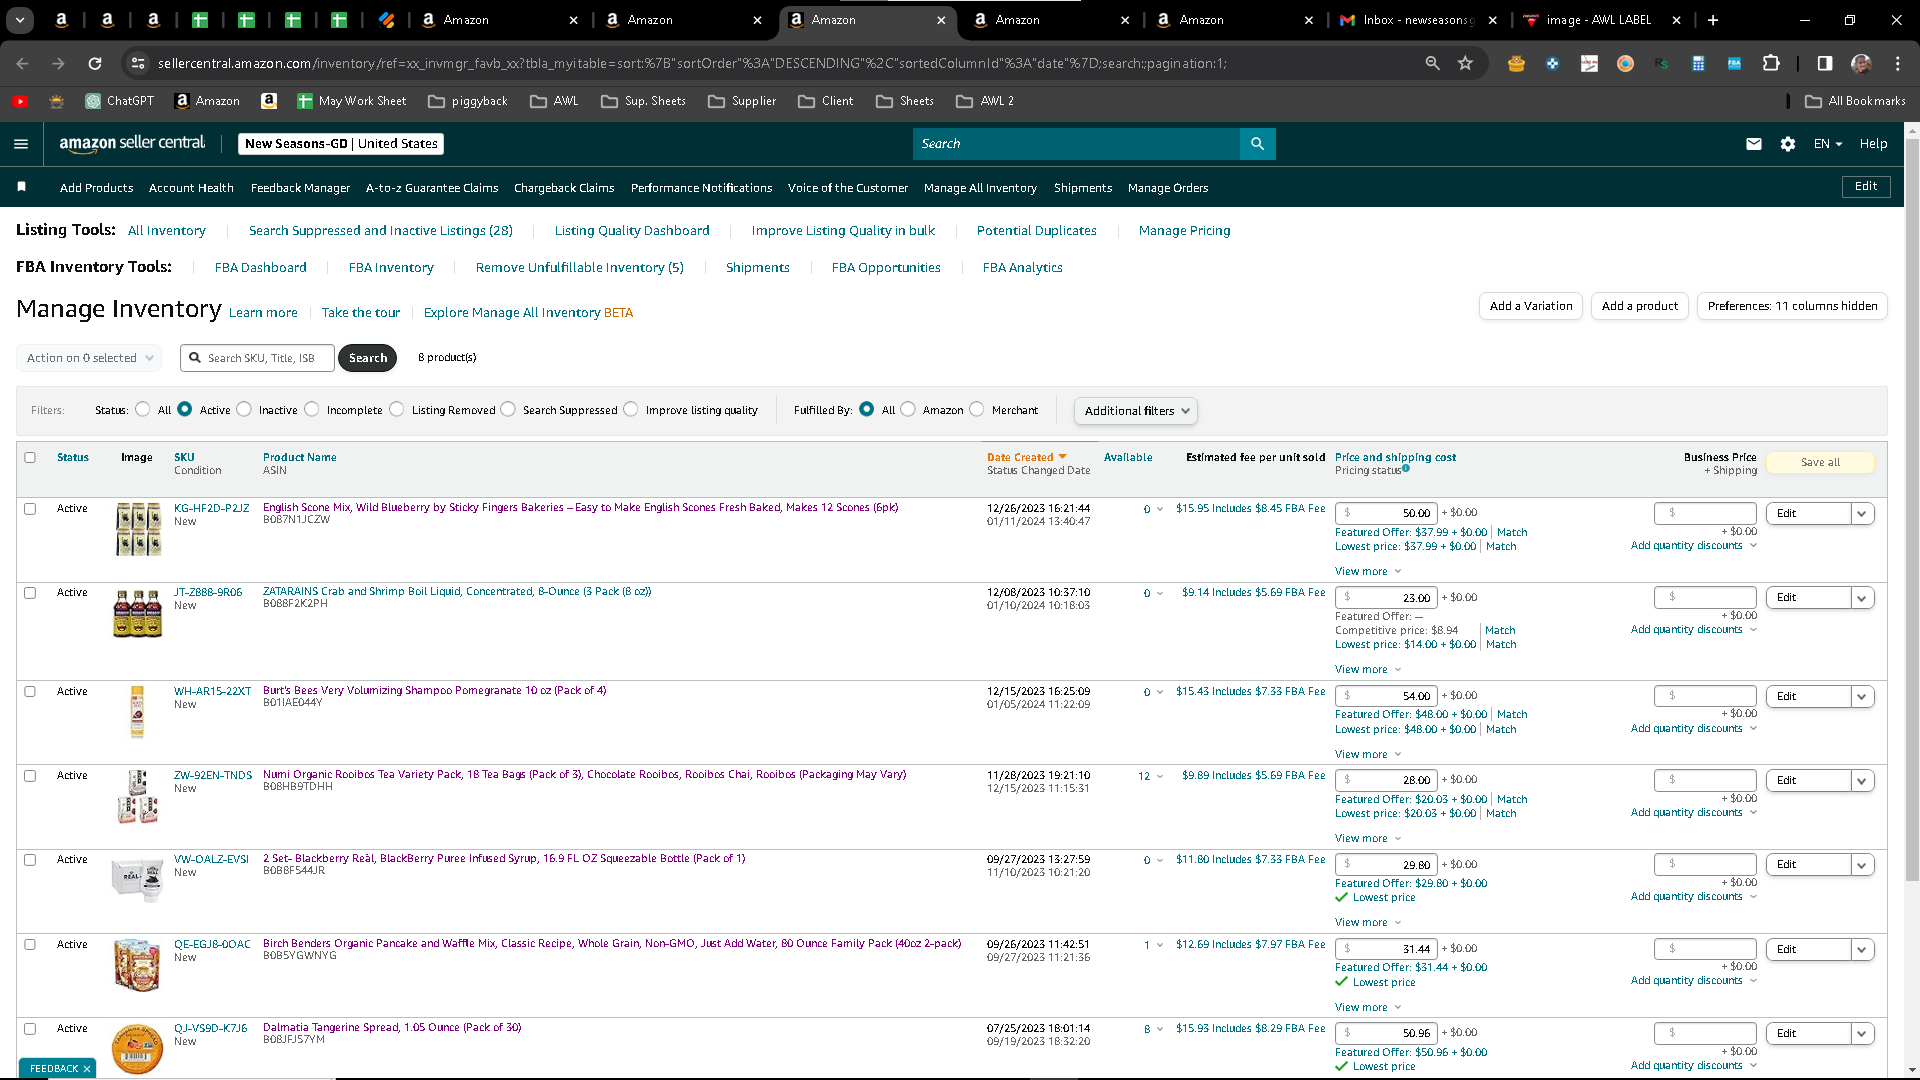
Task: Open the ChatGPT bookmark
Action: click(120, 101)
